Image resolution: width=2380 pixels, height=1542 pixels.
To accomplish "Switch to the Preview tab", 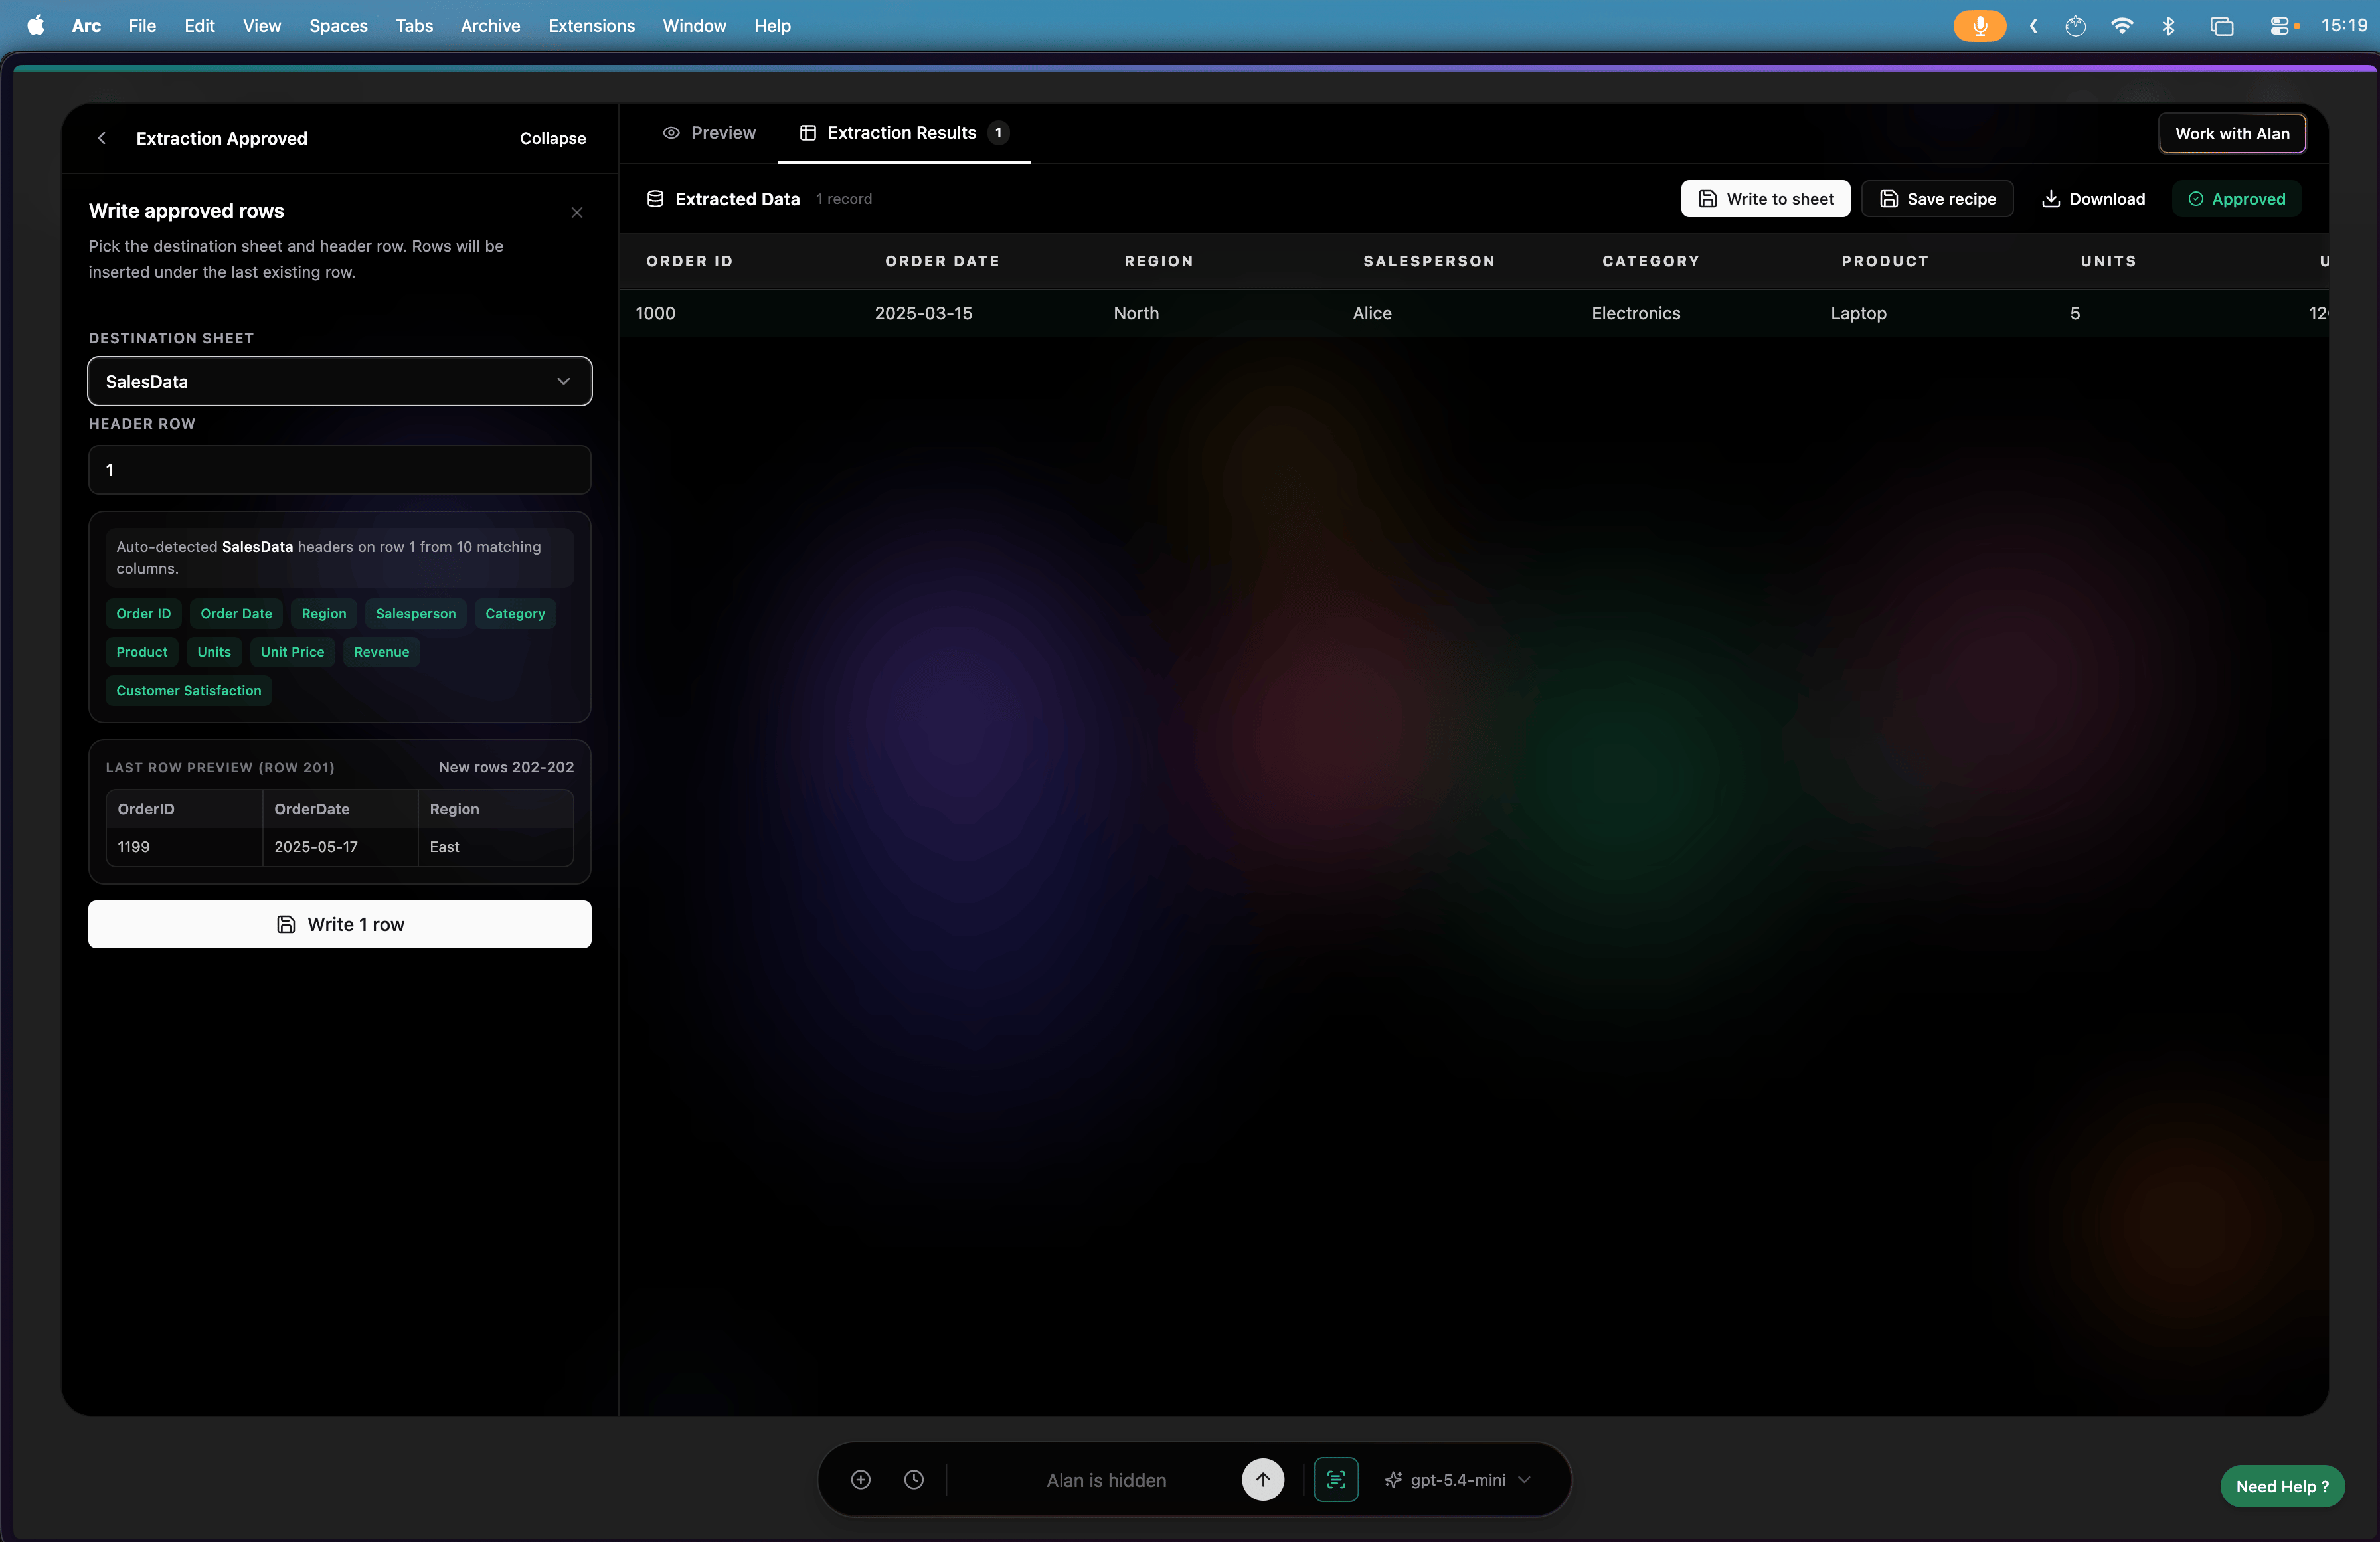I will click(709, 133).
